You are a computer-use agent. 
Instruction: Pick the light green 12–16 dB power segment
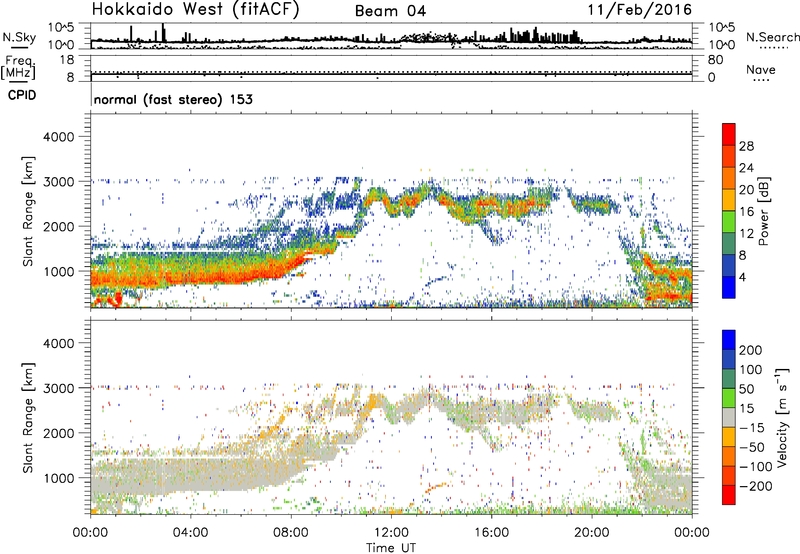(x=729, y=222)
